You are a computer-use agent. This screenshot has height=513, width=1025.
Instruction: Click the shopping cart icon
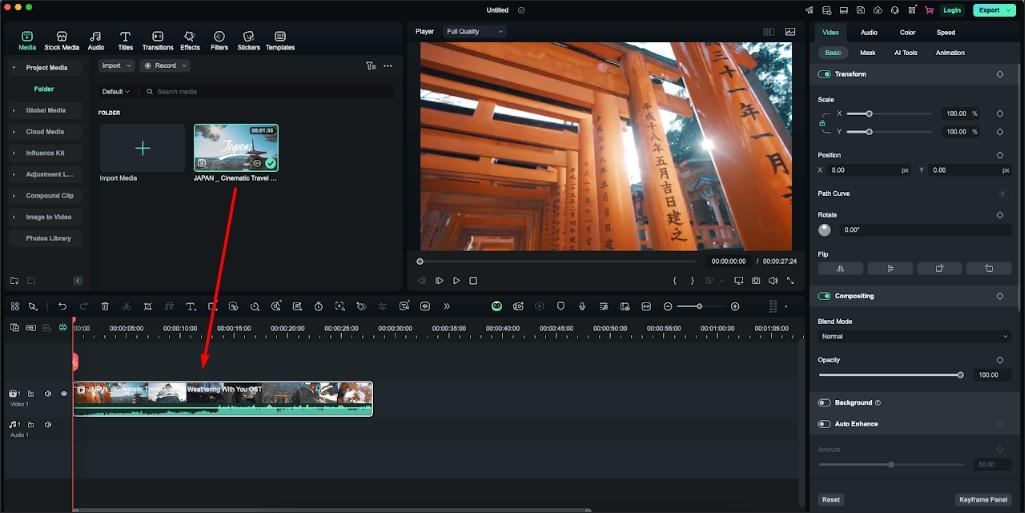coord(929,10)
